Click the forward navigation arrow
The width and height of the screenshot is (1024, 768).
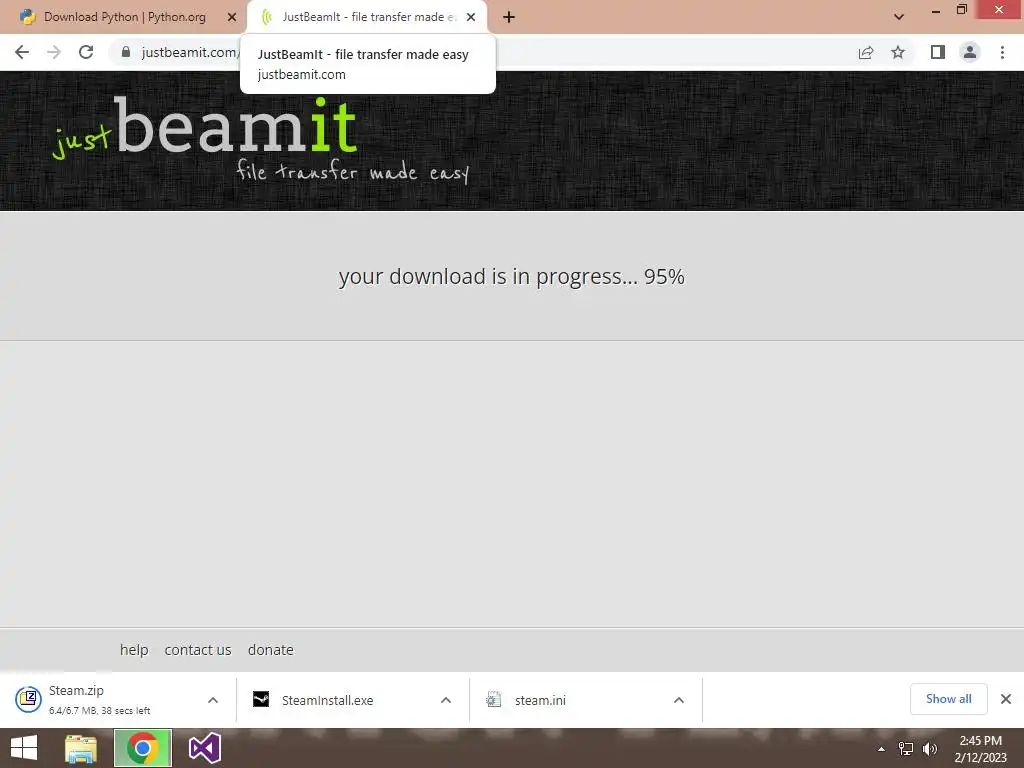pyautogui.click(x=54, y=52)
